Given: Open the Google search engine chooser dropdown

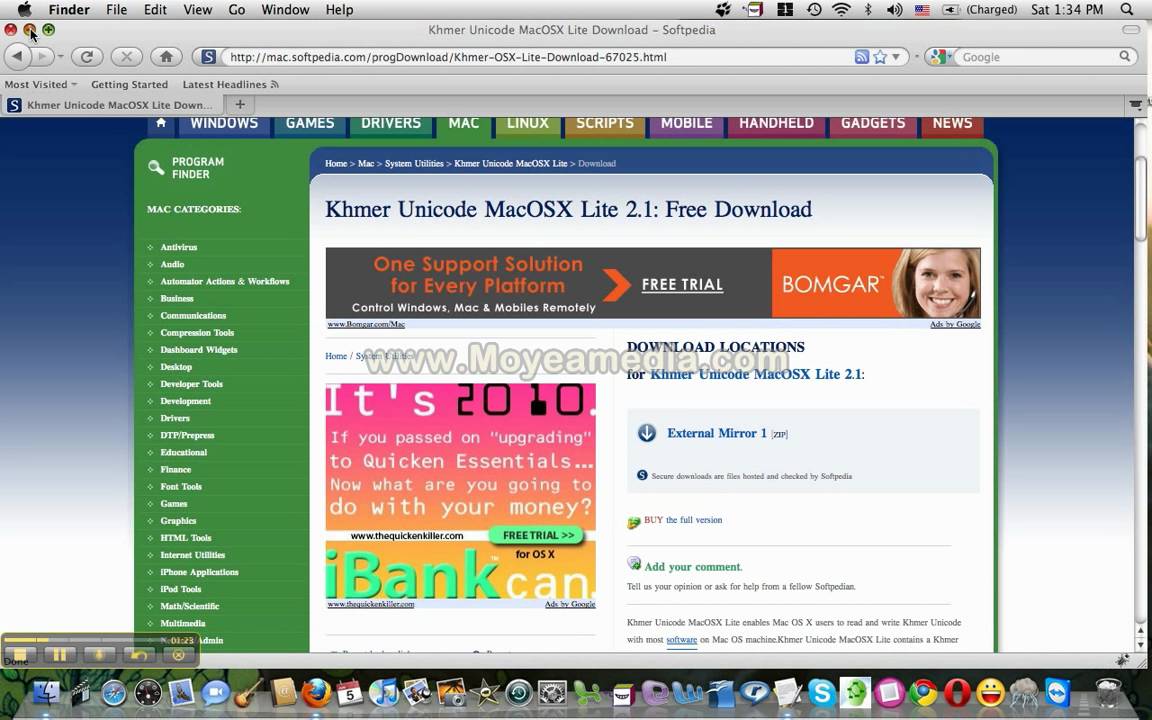Looking at the screenshot, I should coord(939,57).
